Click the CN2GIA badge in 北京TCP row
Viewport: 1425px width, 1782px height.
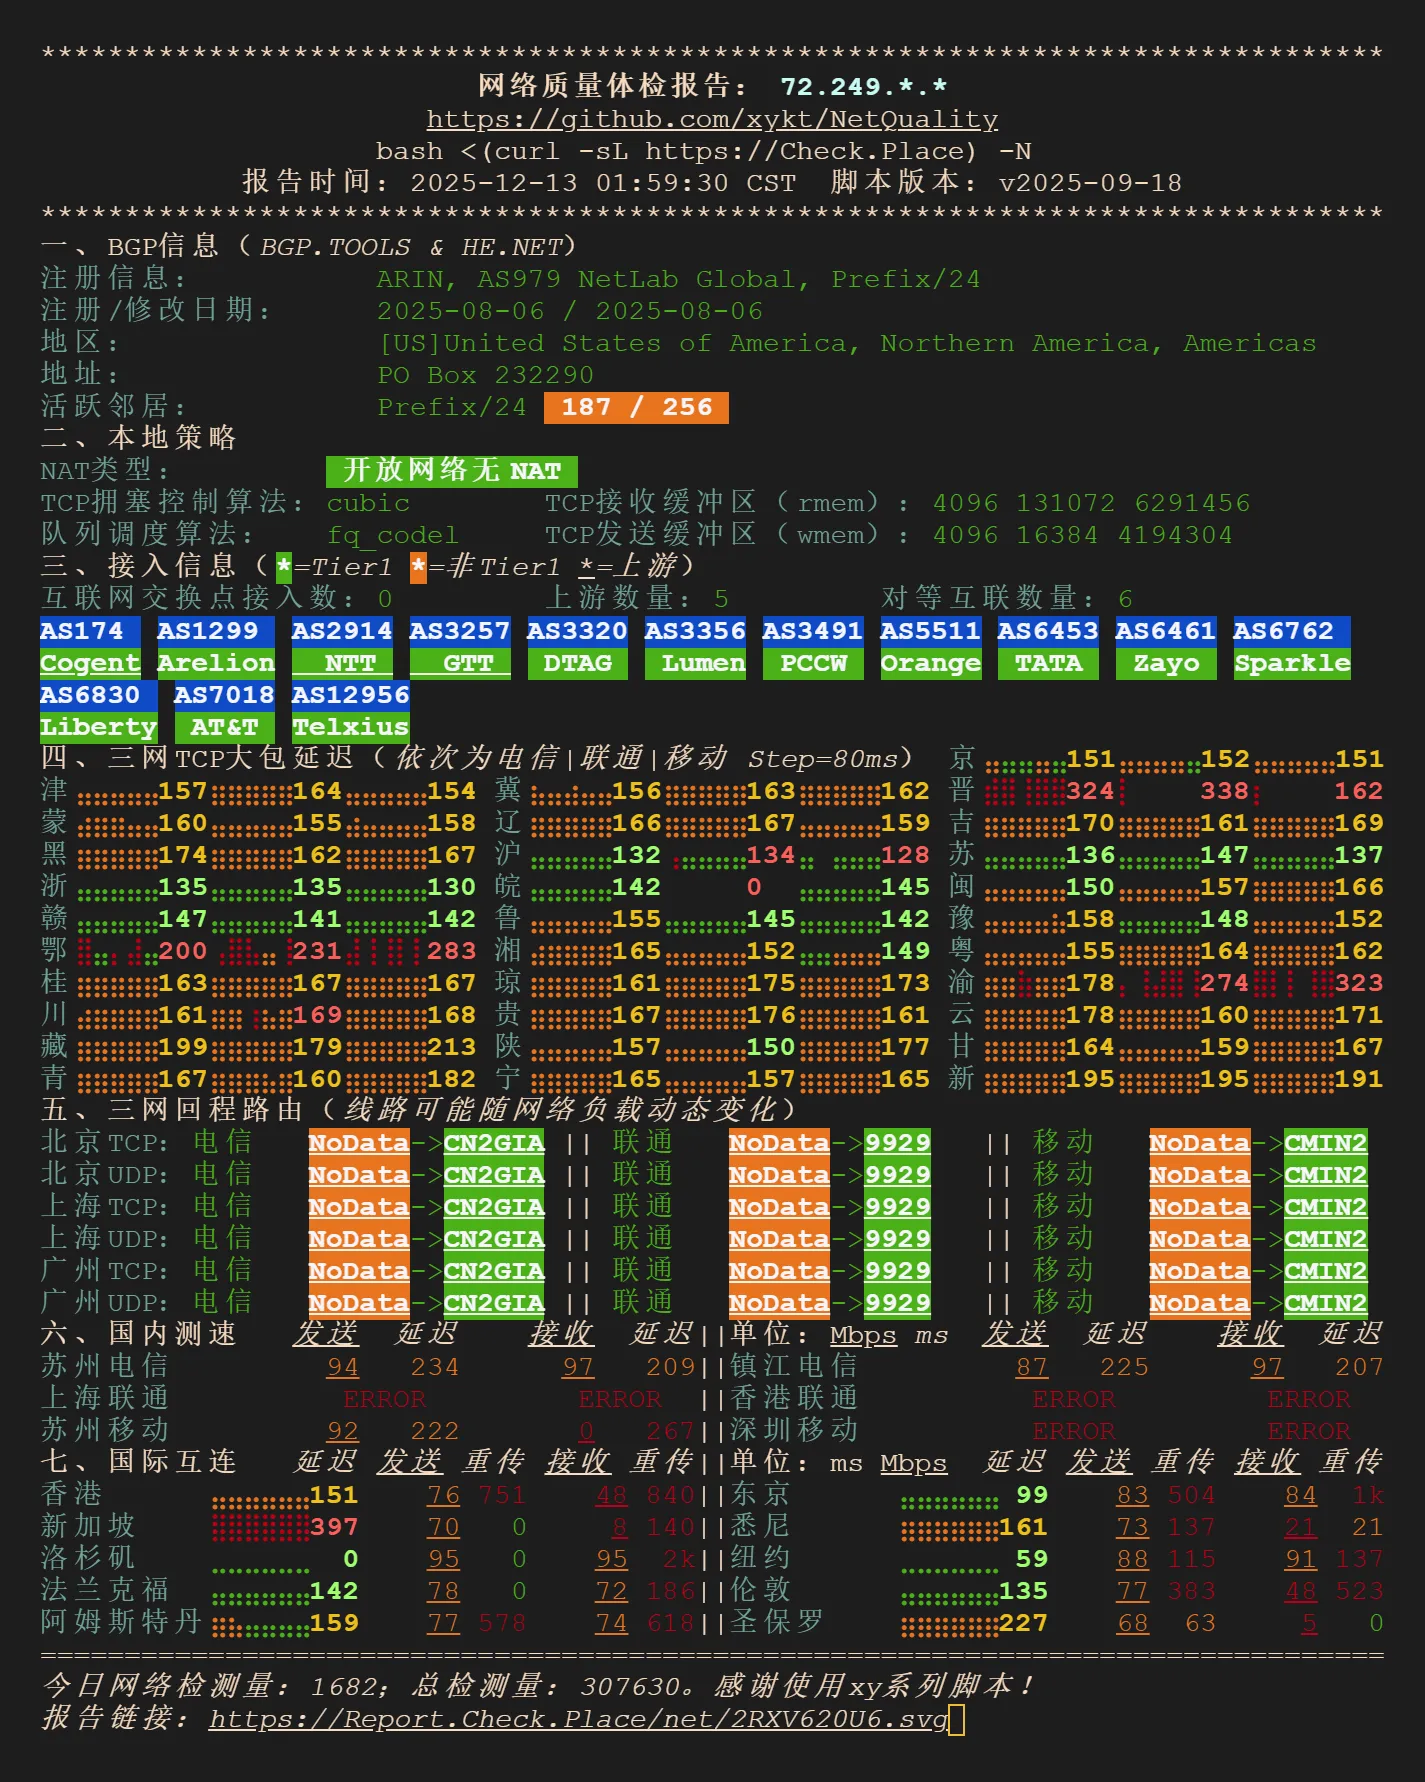click(493, 1143)
